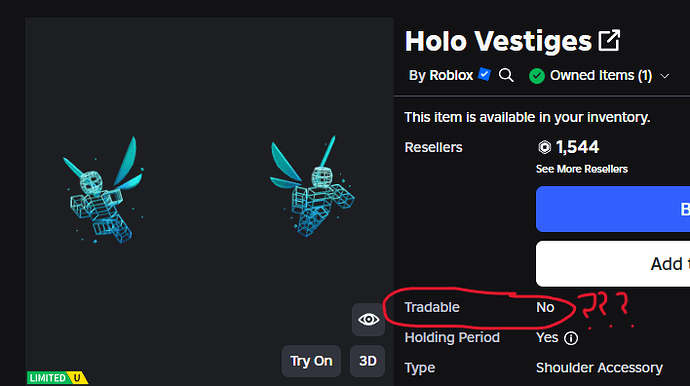Click the blue Buy button
Viewport: 690px width, 386px height.
[x=613, y=209]
